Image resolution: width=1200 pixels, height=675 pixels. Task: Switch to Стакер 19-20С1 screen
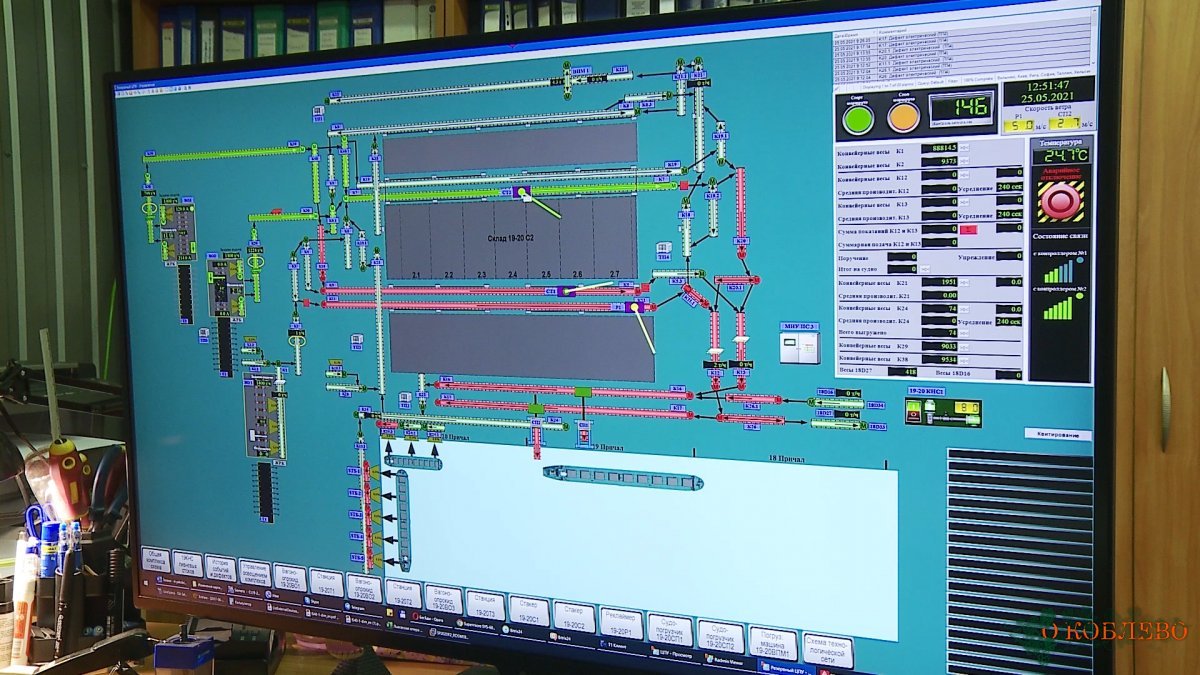pos(528,610)
